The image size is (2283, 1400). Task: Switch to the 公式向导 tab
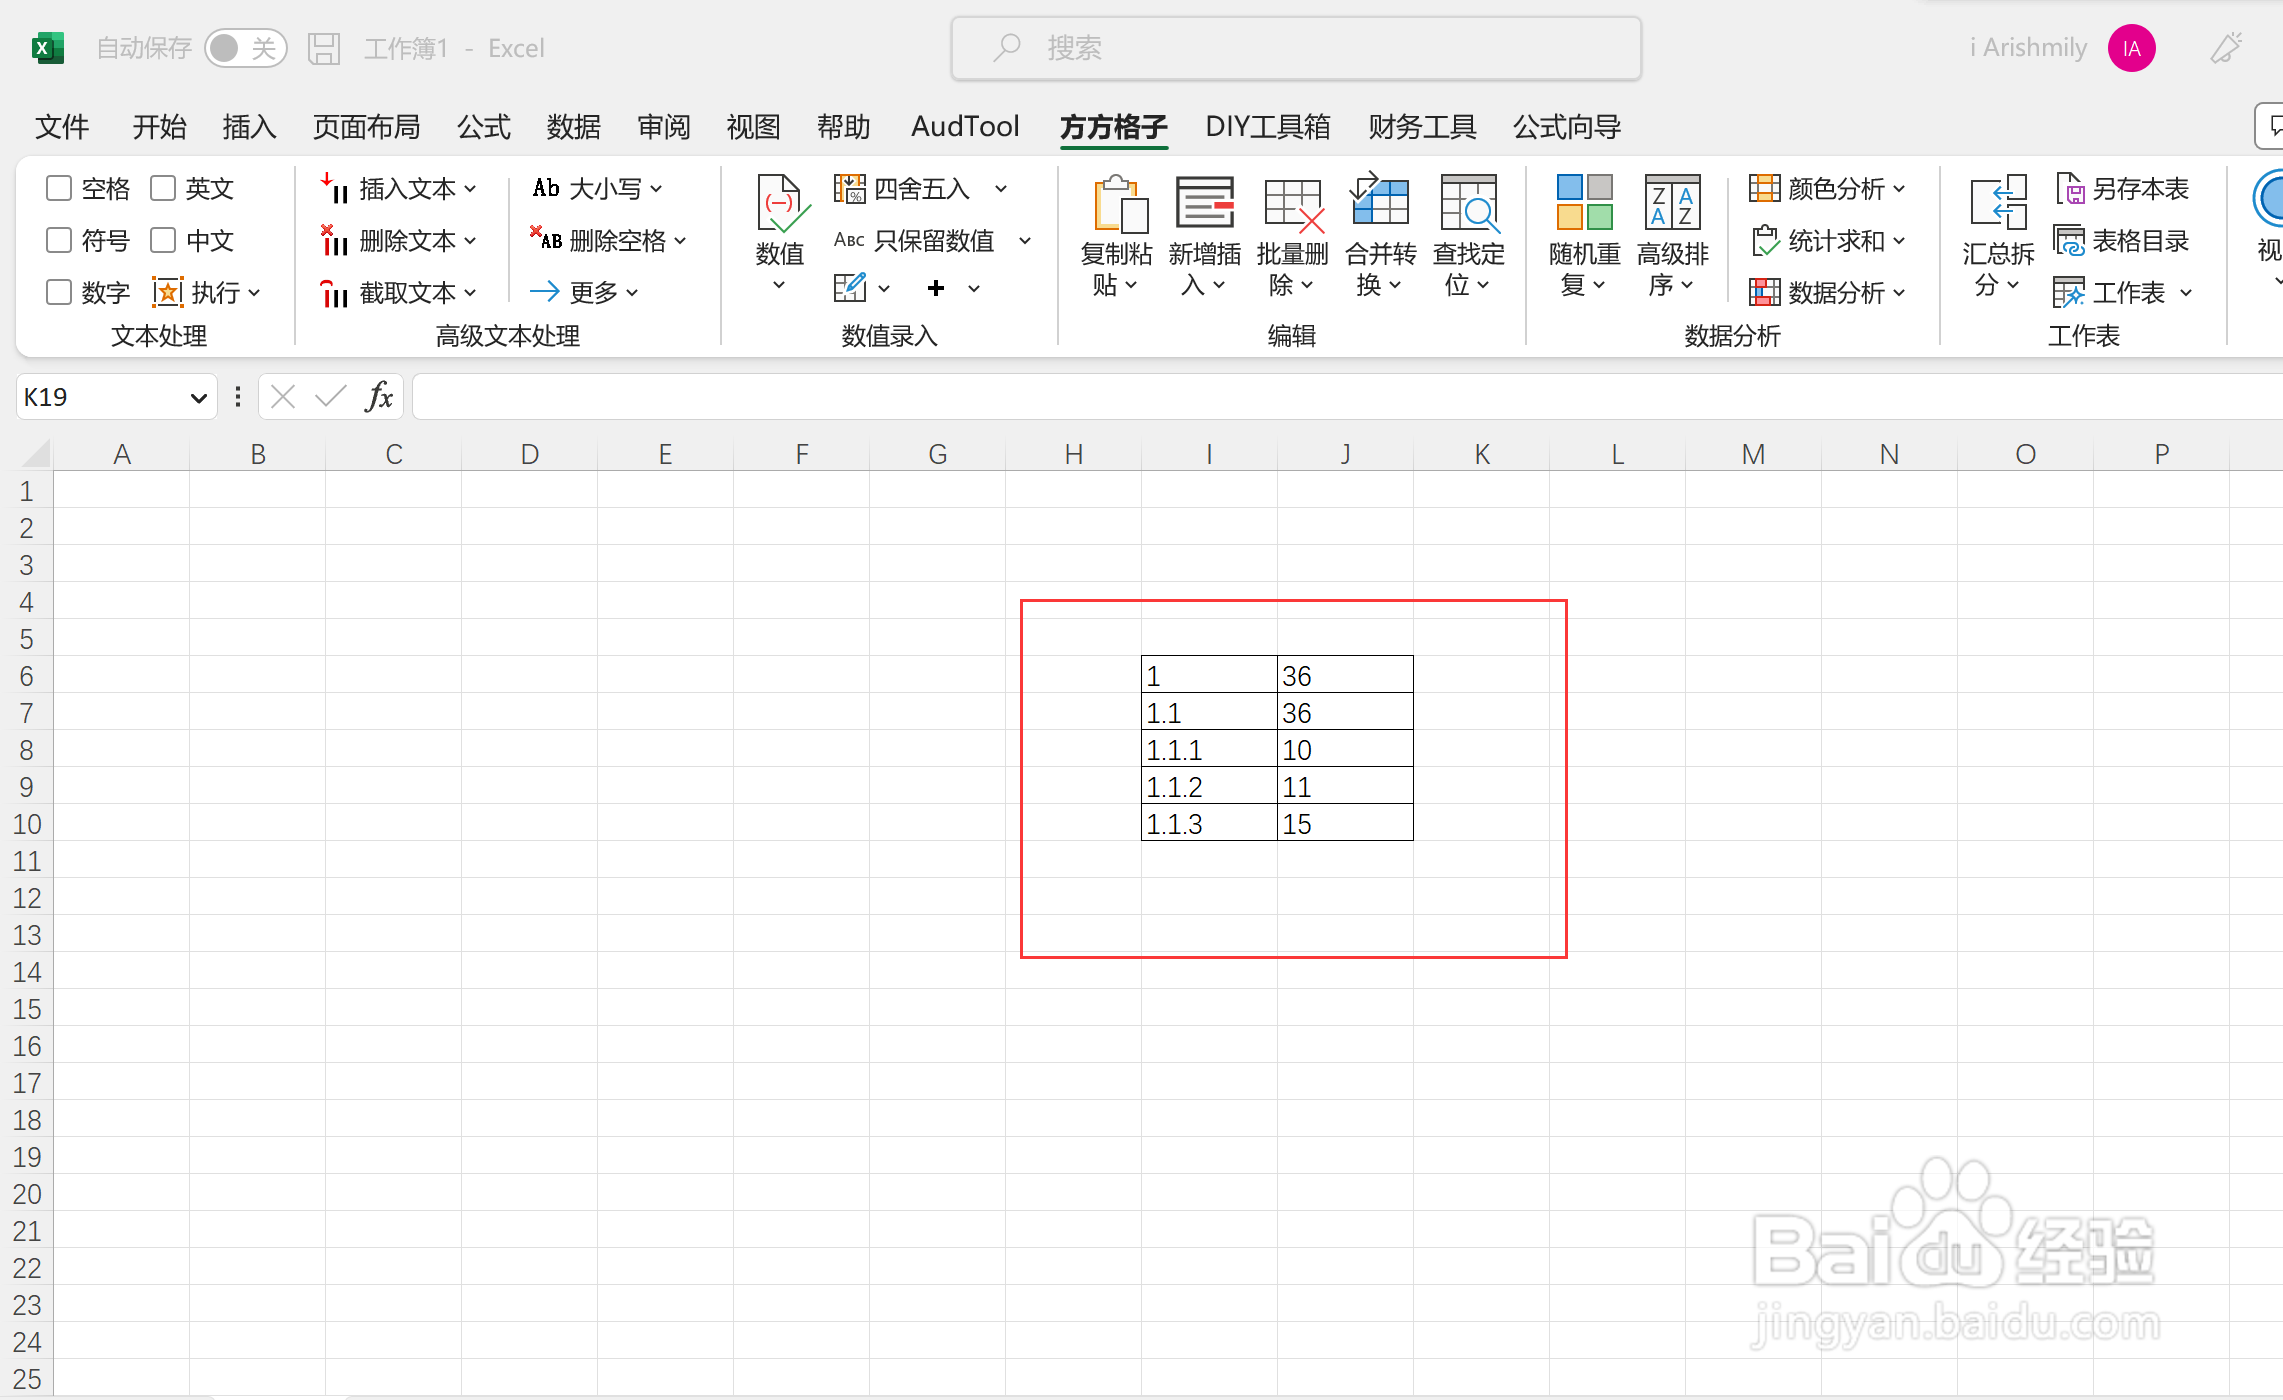[x=1567, y=127]
